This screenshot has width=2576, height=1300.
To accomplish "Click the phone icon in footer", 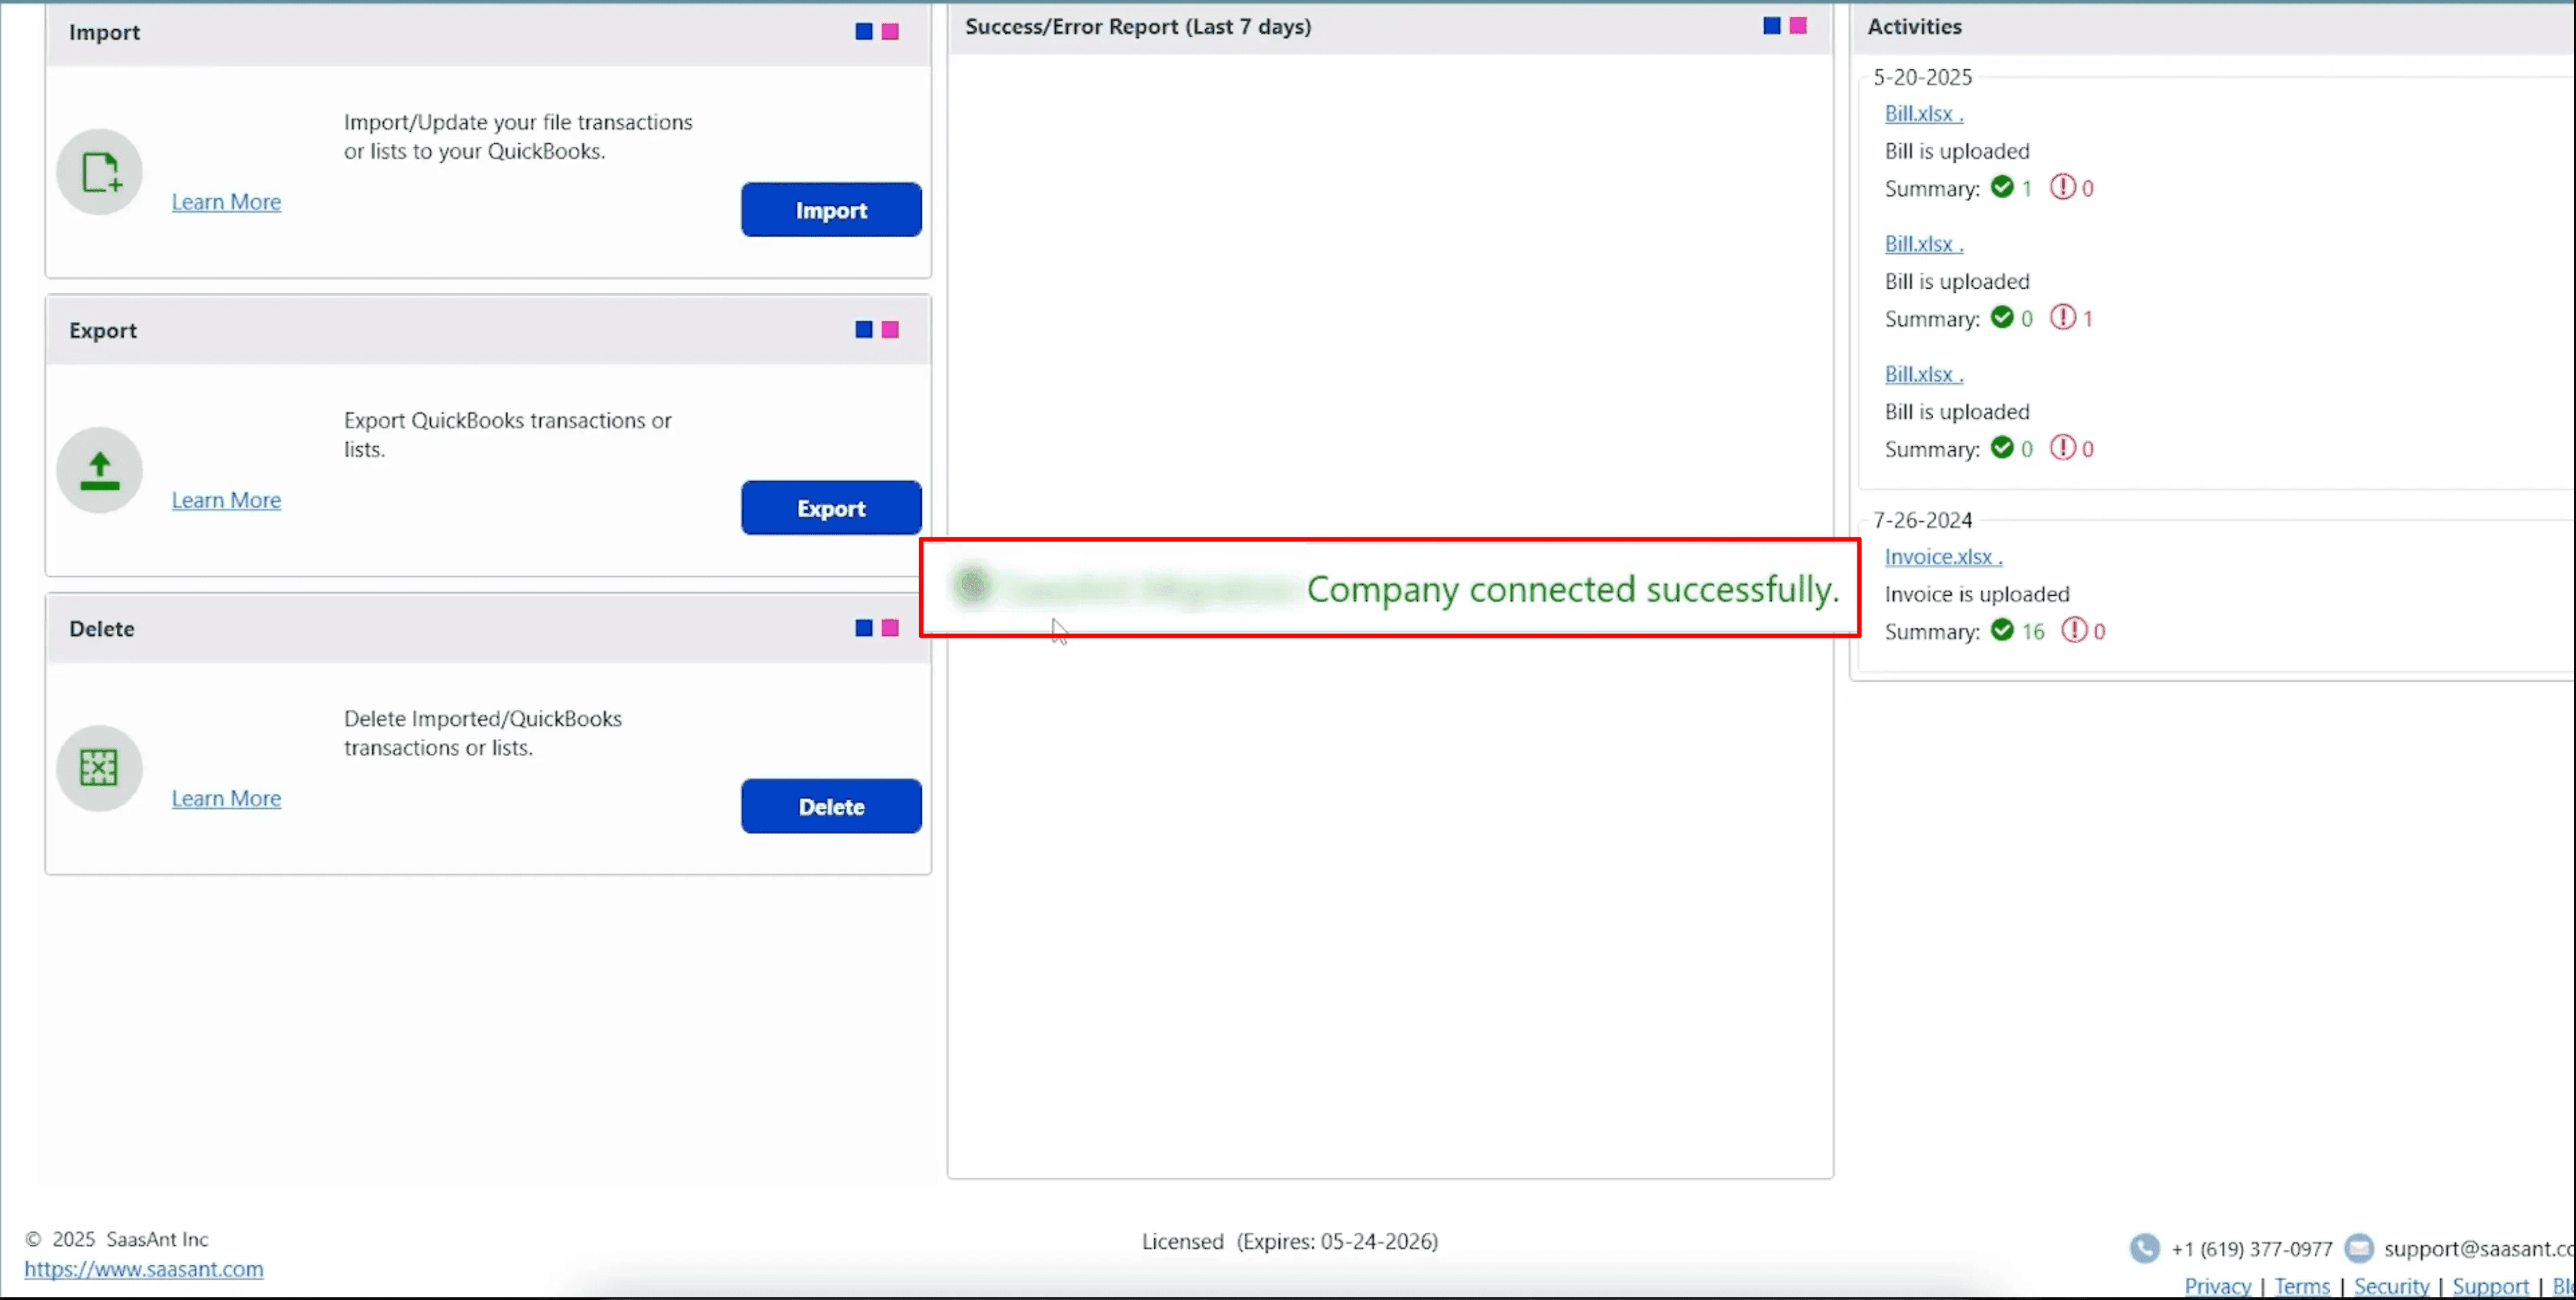I will click(x=2144, y=1248).
